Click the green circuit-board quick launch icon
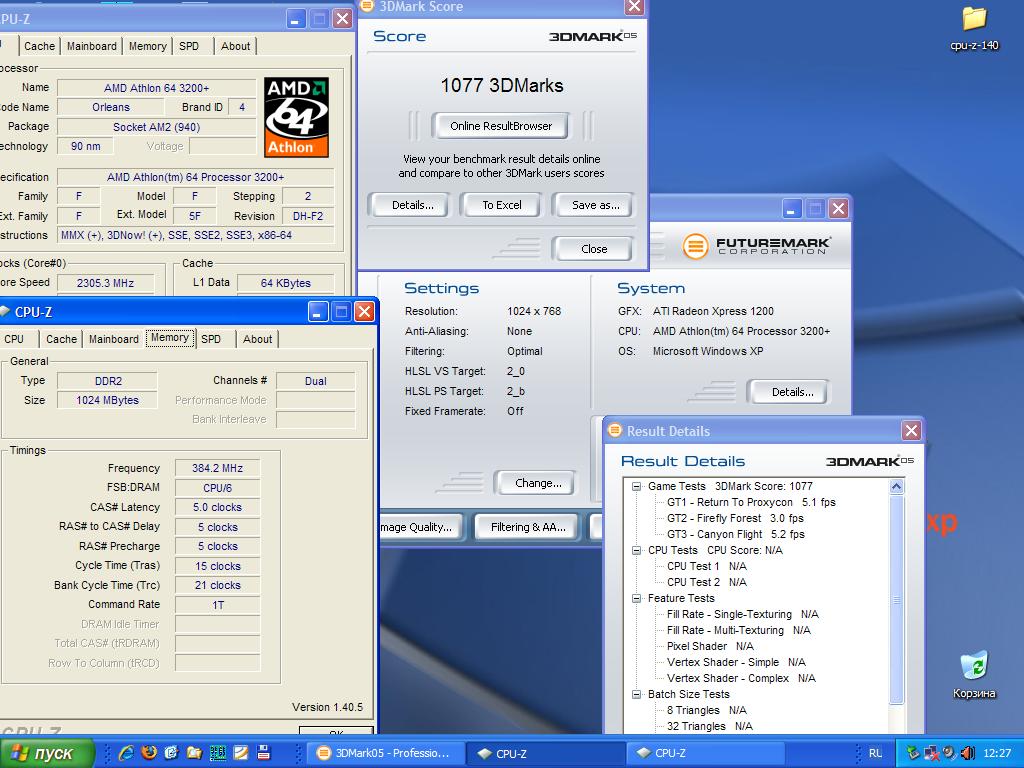Image resolution: width=1024 pixels, height=768 pixels. (217, 753)
